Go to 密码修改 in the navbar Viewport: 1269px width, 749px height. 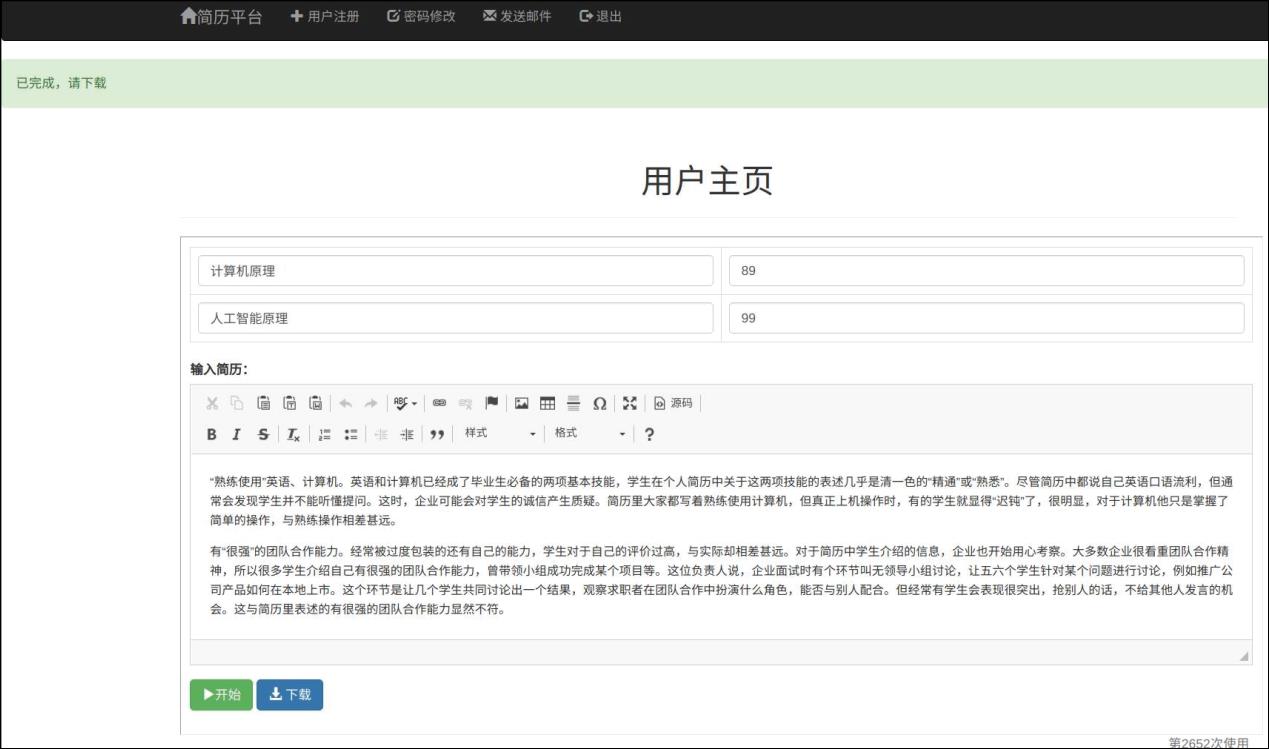coord(421,16)
